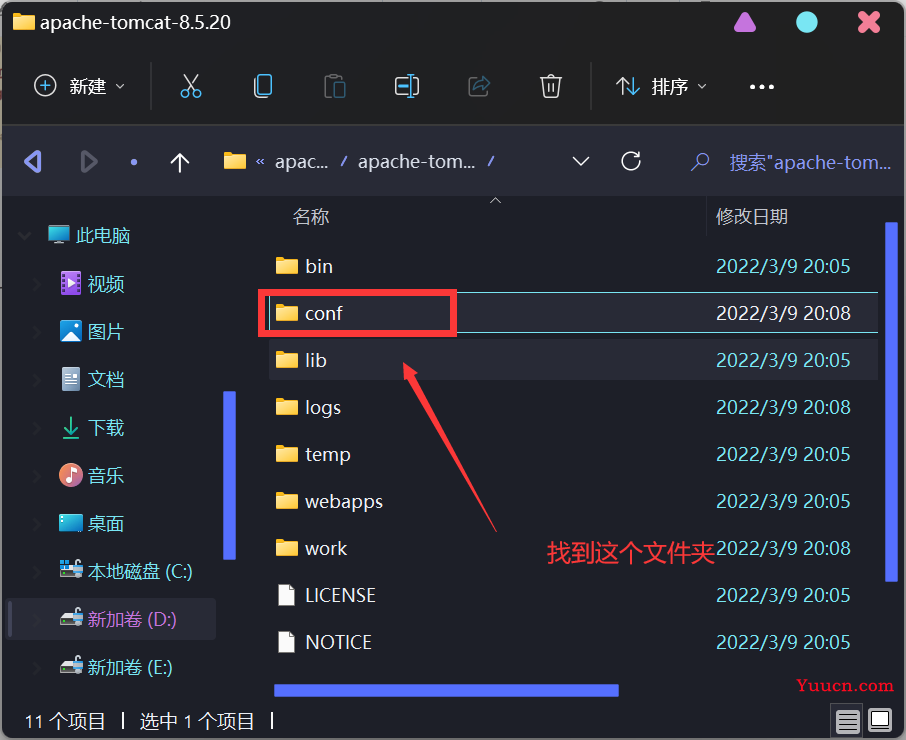The image size is (906, 740).
Task: Click the Share icon in toolbar
Action: [479, 86]
